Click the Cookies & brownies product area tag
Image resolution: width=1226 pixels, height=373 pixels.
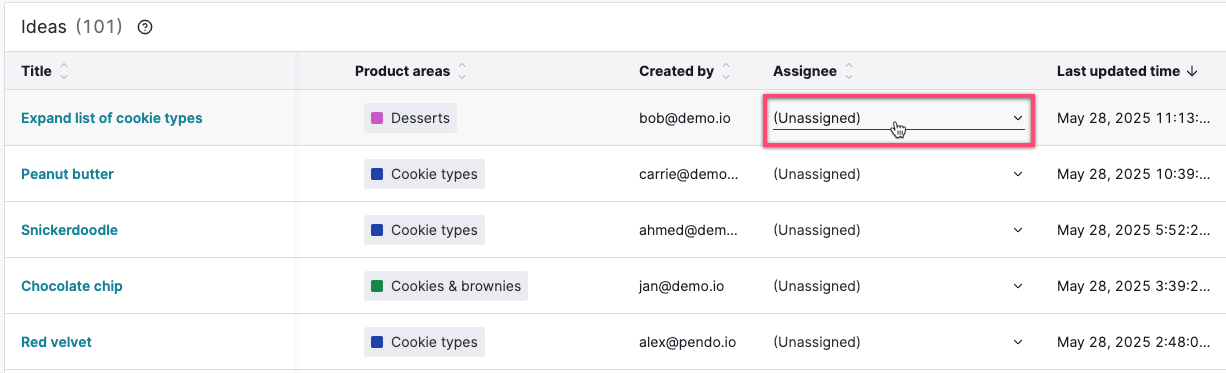[446, 286]
